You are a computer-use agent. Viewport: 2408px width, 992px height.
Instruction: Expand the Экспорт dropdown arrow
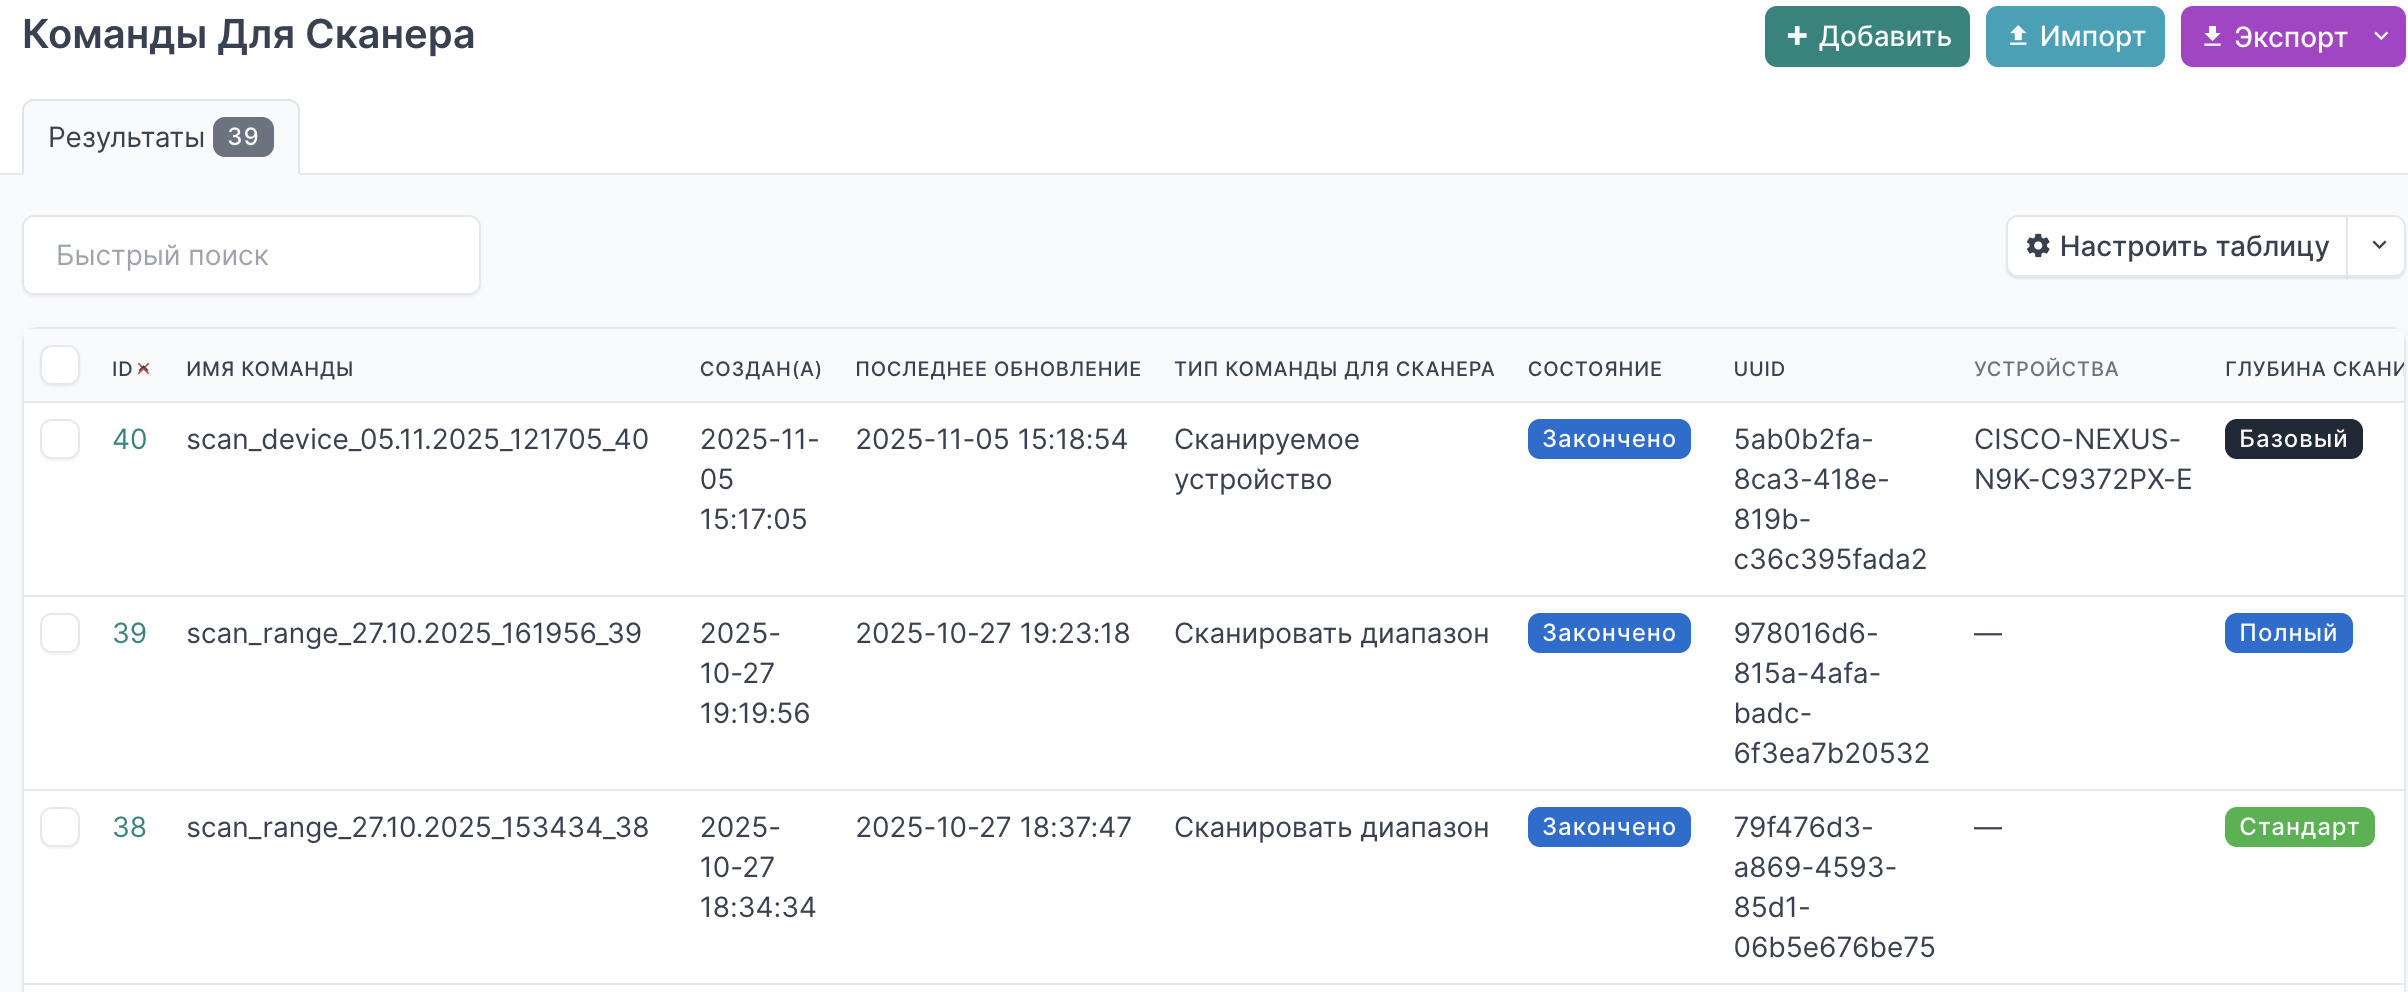tap(2381, 37)
